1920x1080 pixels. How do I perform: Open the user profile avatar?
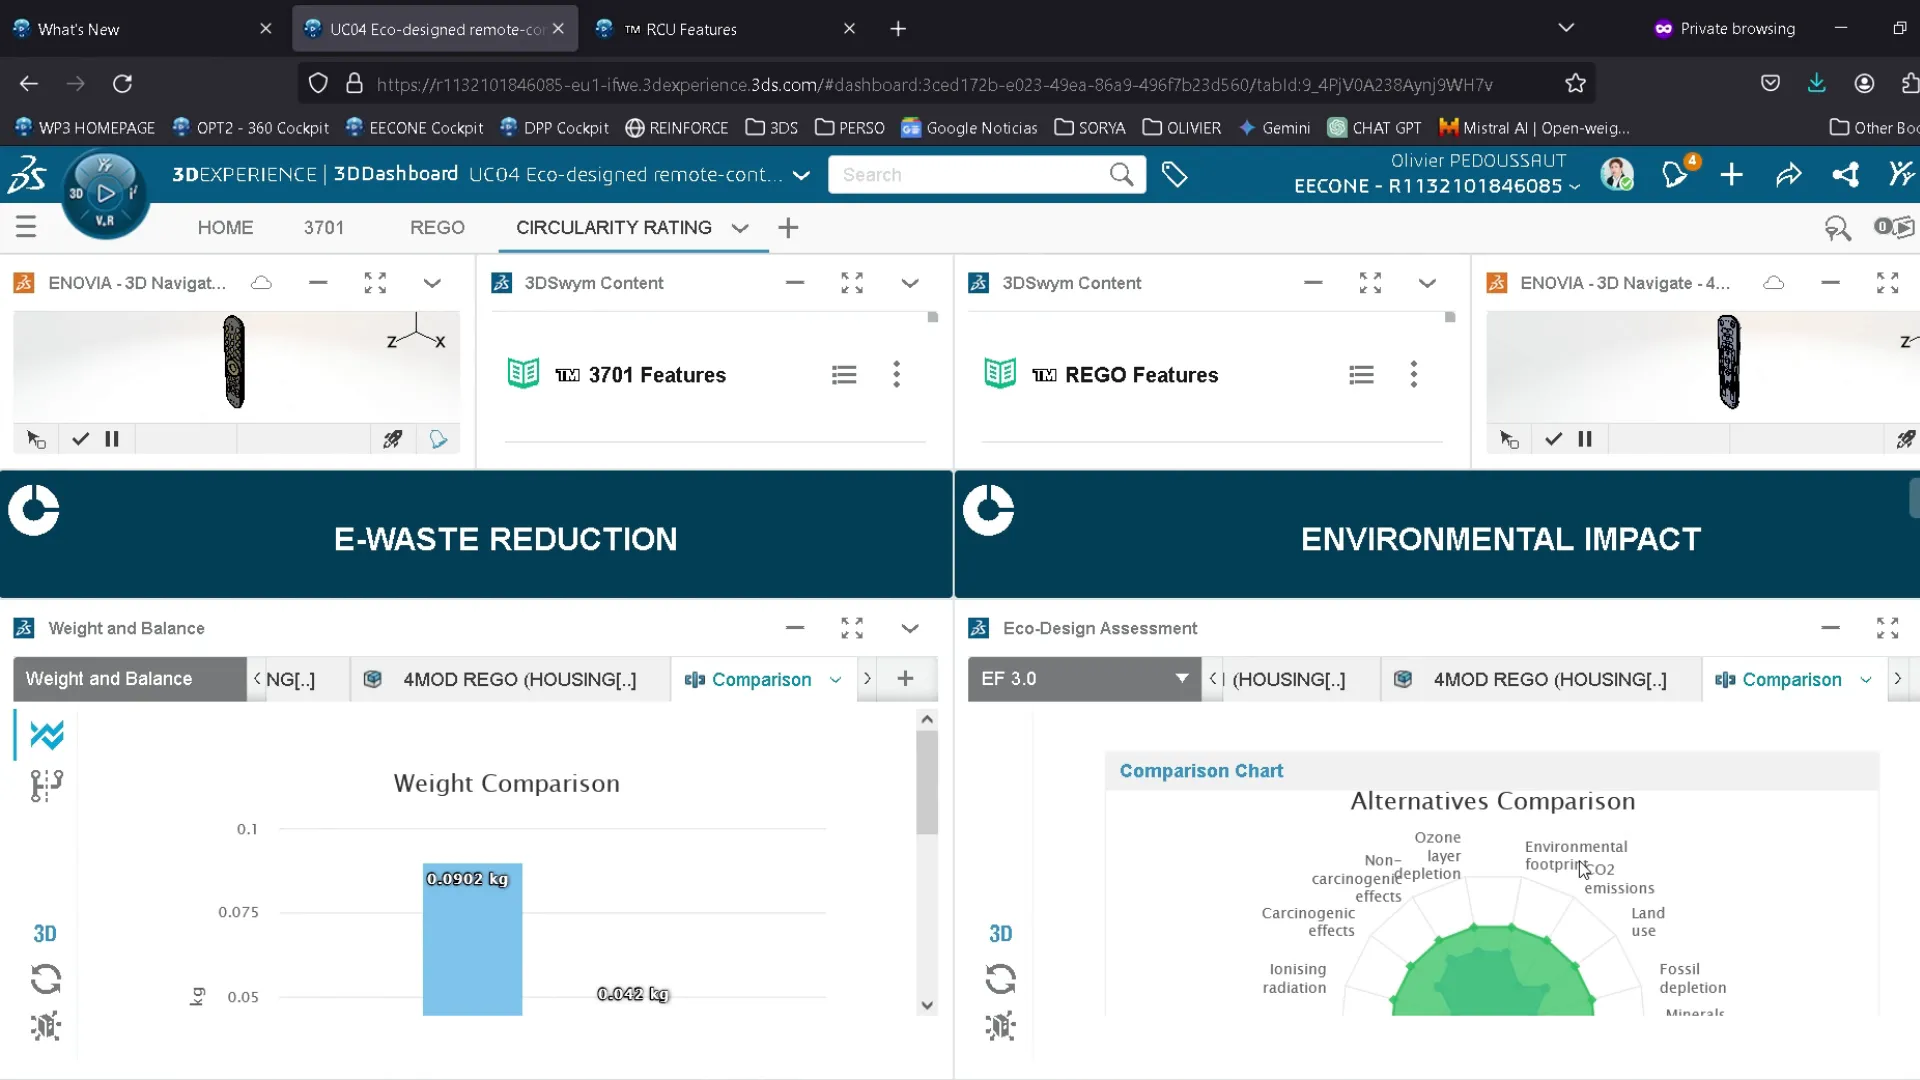(1616, 173)
